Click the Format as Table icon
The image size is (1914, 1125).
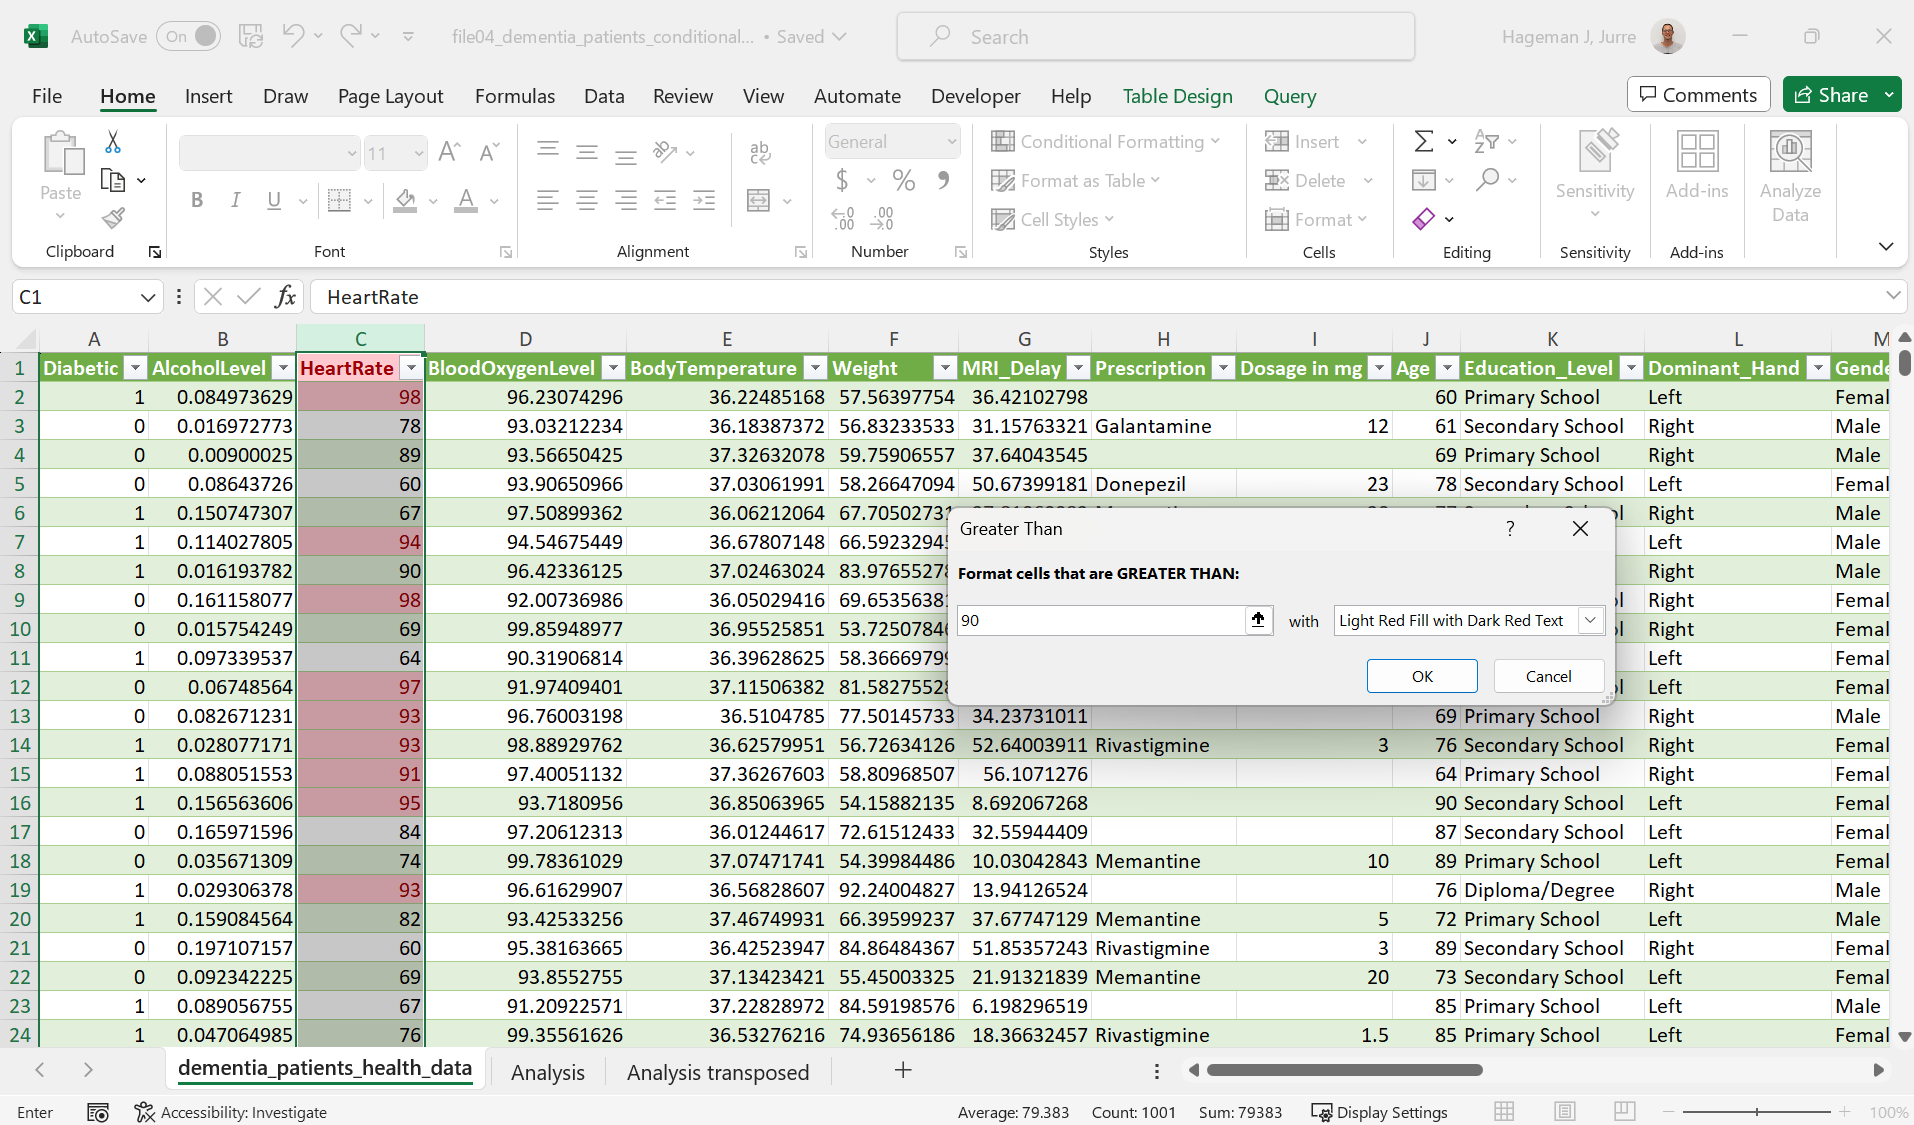(1003, 180)
